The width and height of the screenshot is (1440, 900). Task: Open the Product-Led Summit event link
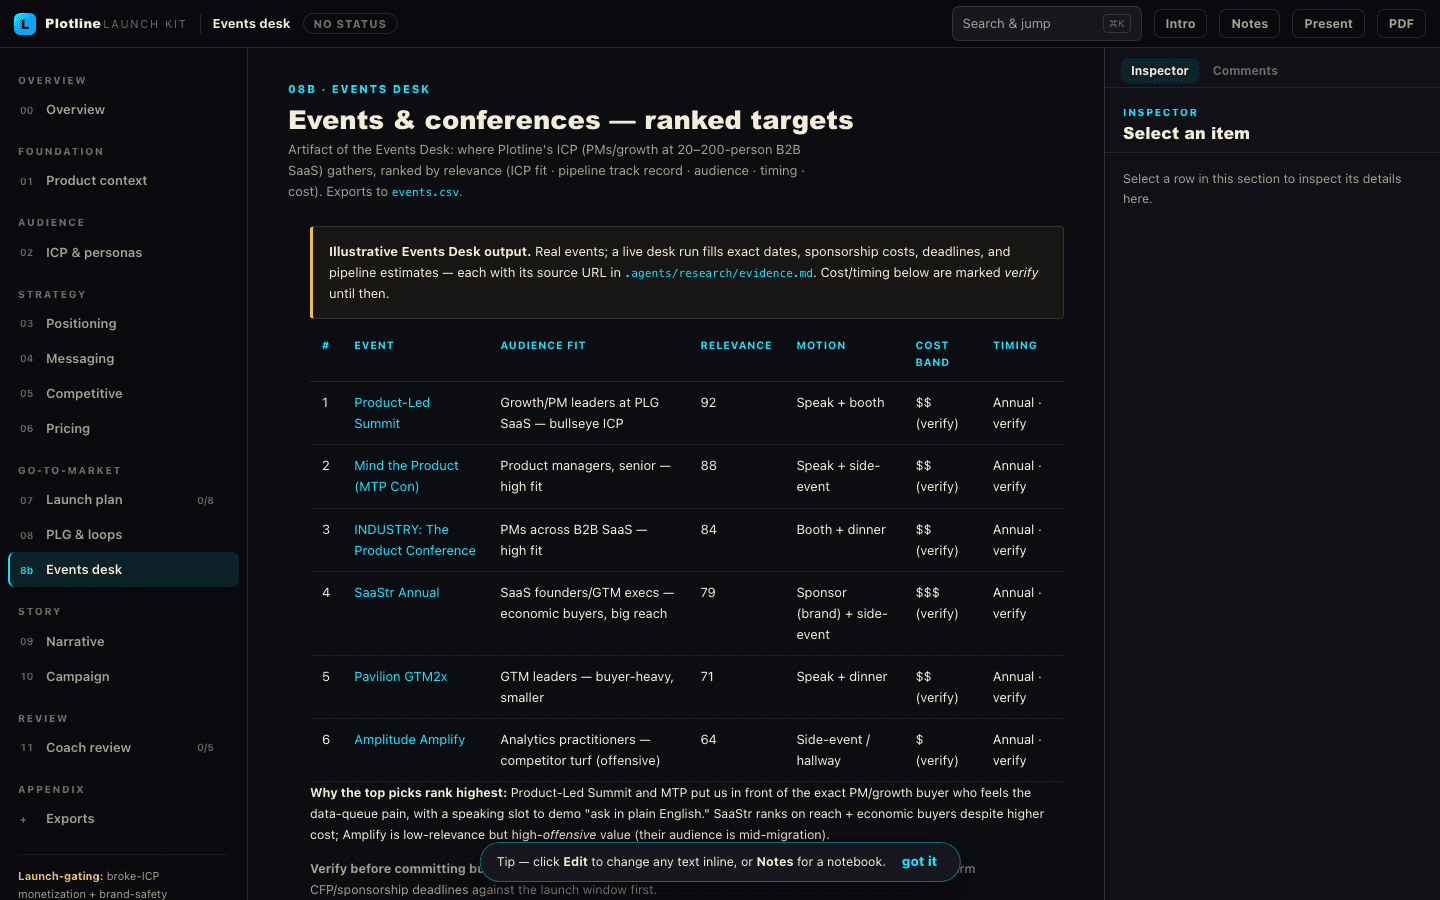coord(392,413)
